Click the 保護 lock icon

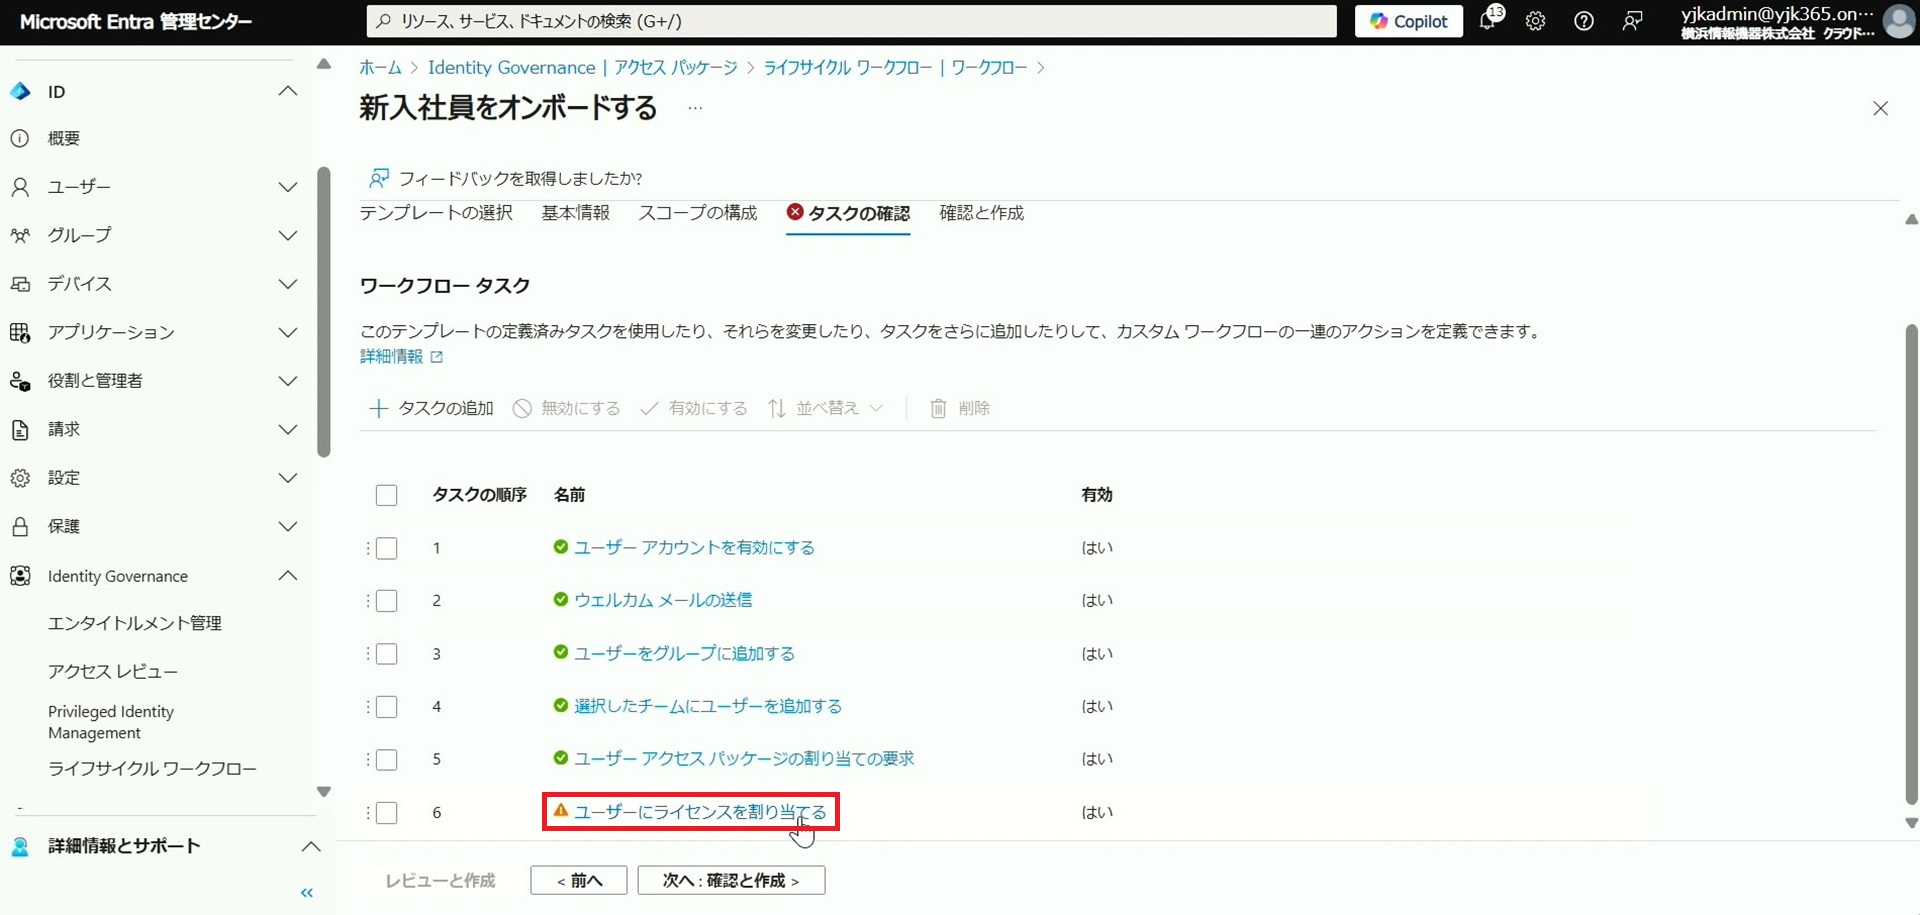point(20,527)
